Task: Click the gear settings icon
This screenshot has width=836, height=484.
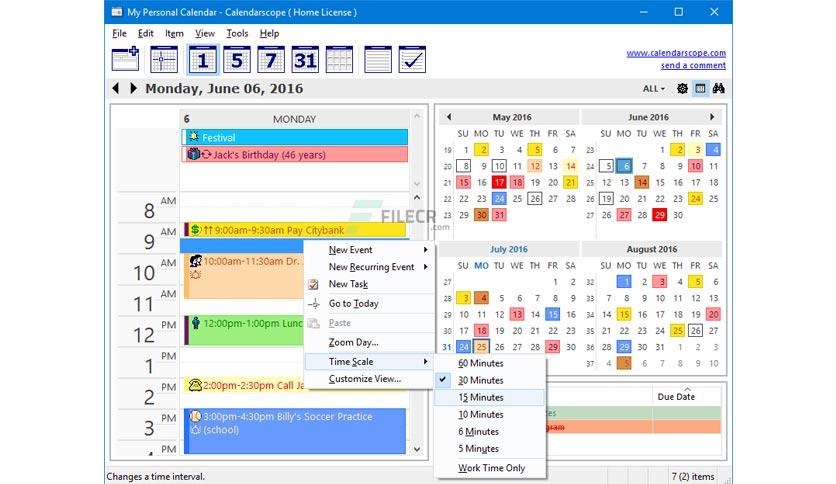Action: click(682, 89)
